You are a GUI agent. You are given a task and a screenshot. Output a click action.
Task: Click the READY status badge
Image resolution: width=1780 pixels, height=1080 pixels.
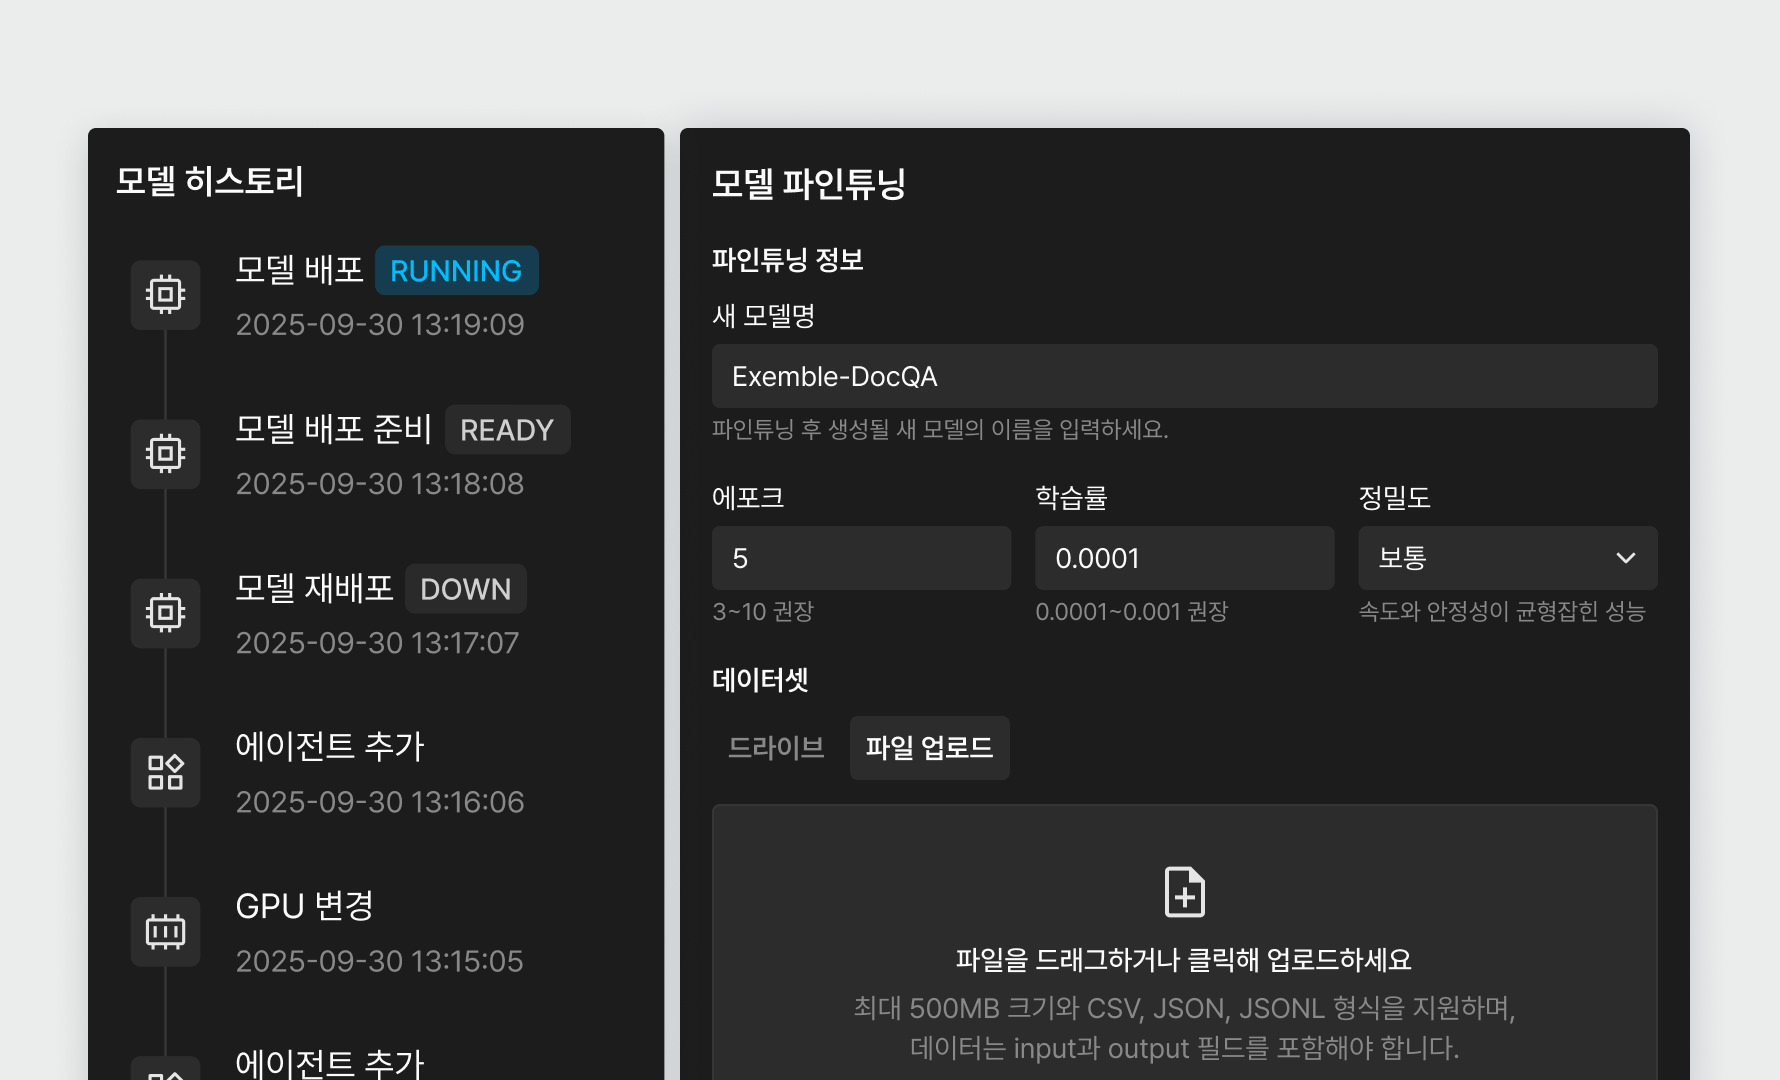click(507, 430)
